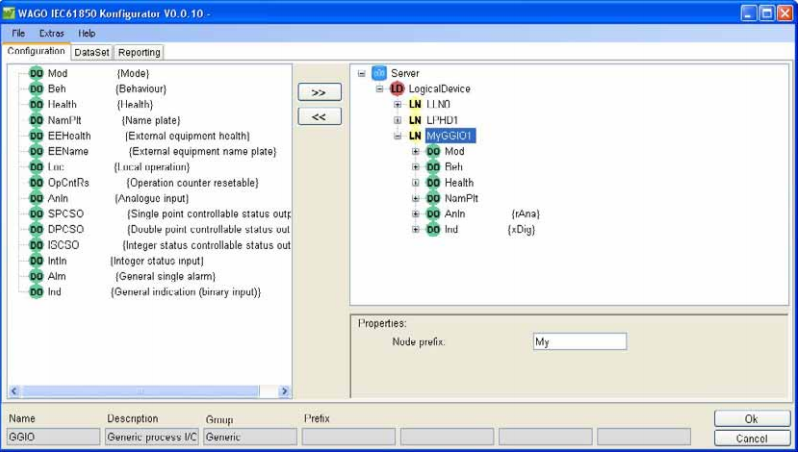This screenshot has width=798, height=453.
Task: Click the DO icon beside EEName
Action: pyautogui.click(x=36, y=152)
